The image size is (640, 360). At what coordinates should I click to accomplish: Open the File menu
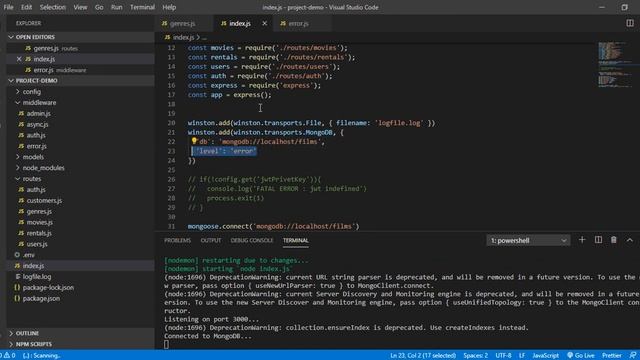[x=8, y=7]
